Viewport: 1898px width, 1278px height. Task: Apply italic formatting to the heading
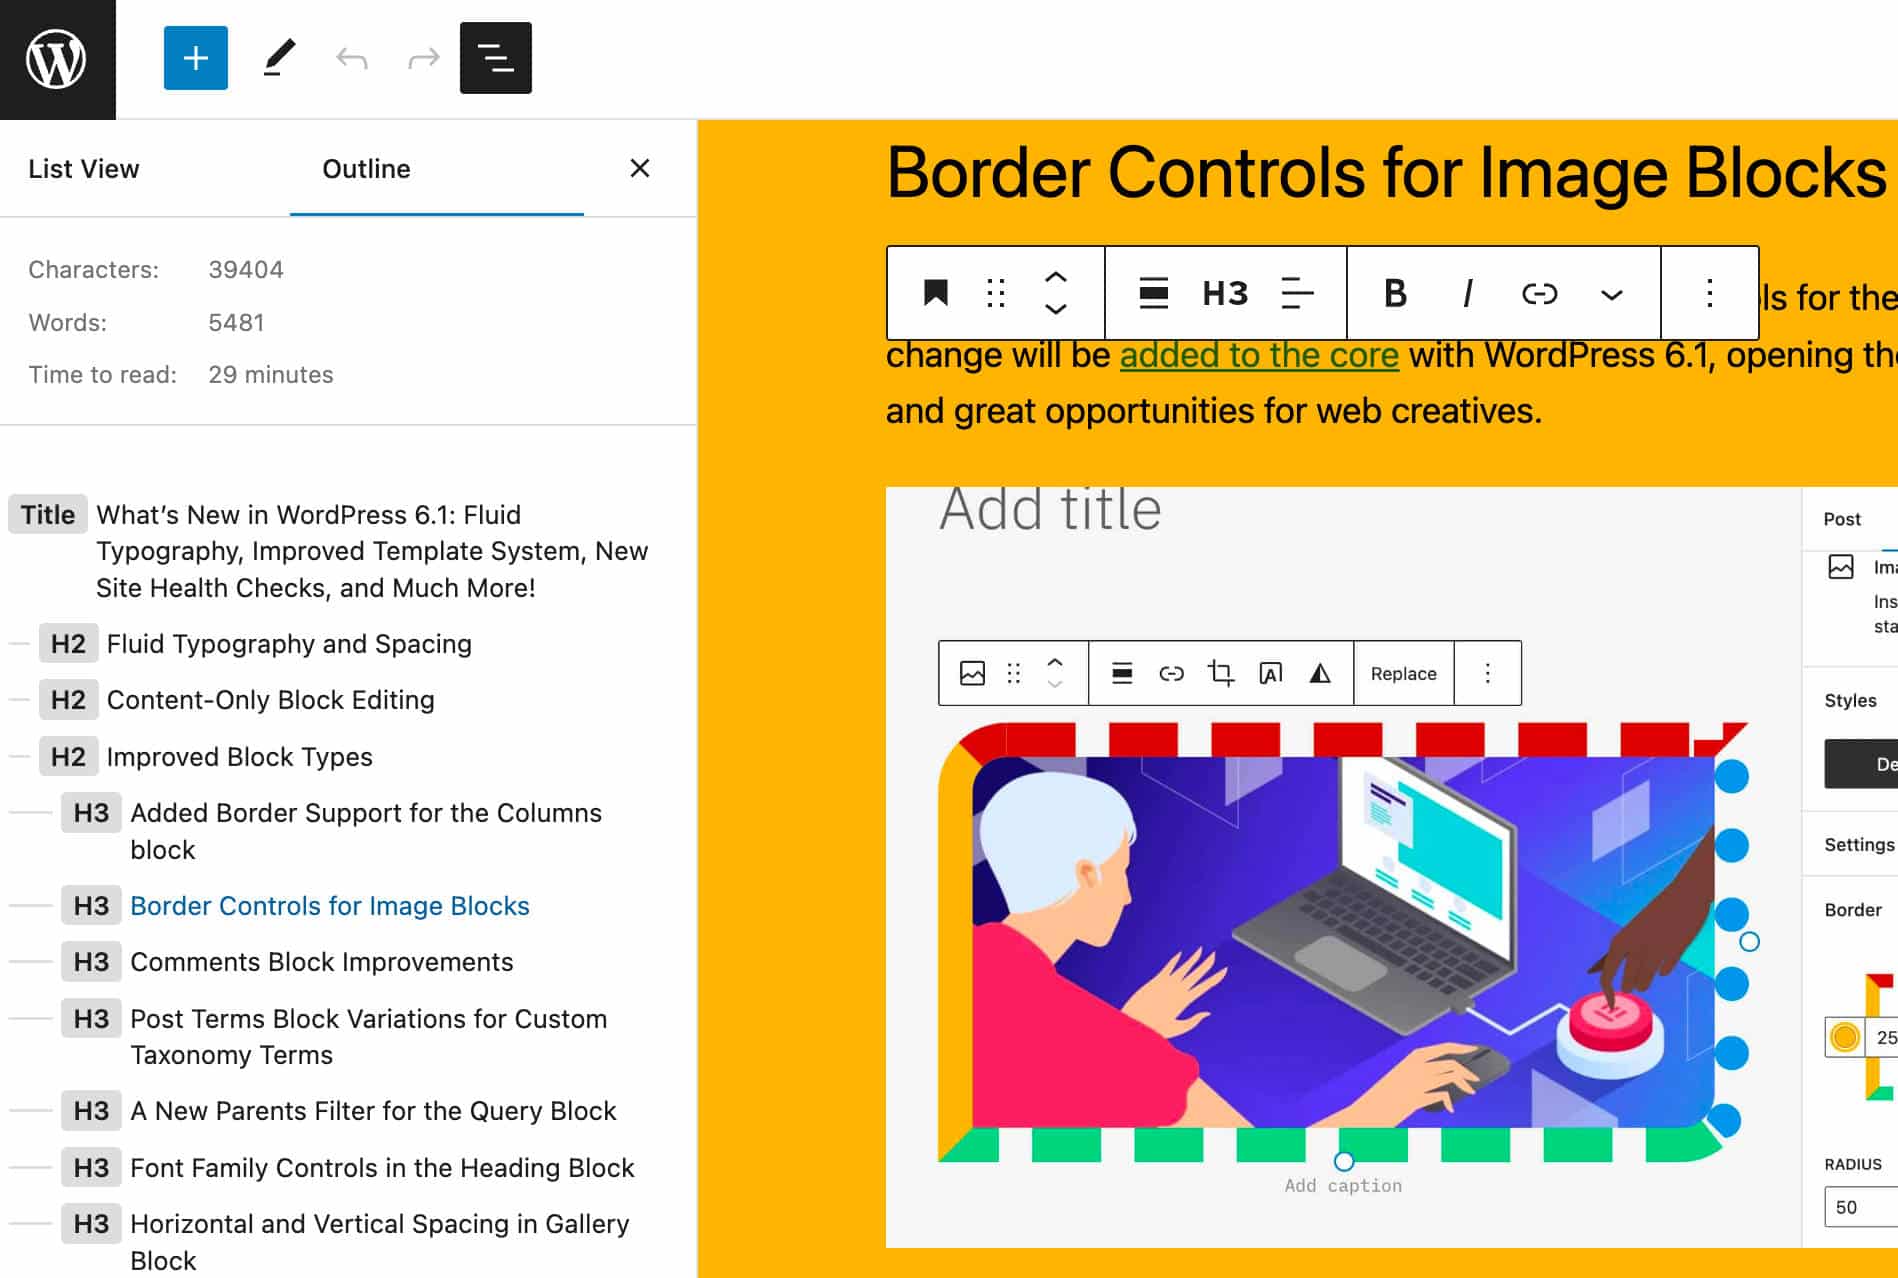1468,293
